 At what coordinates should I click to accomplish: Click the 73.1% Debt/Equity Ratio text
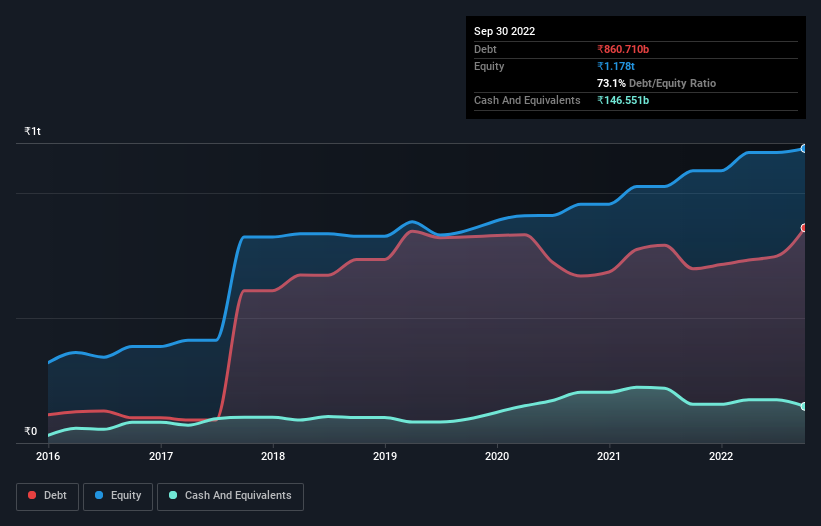click(x=656, y=83)
